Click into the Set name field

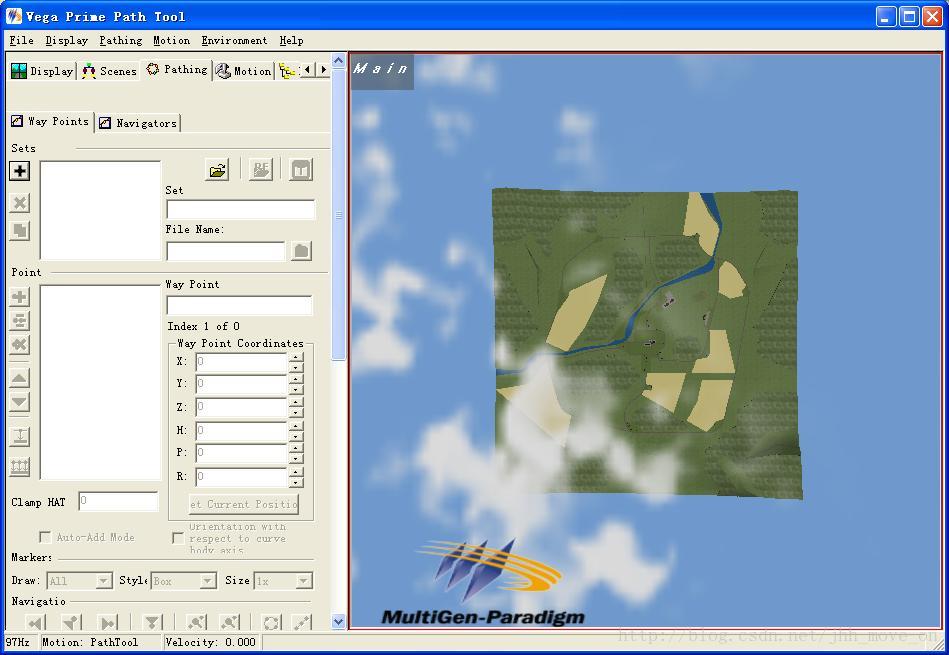[241, 209]
